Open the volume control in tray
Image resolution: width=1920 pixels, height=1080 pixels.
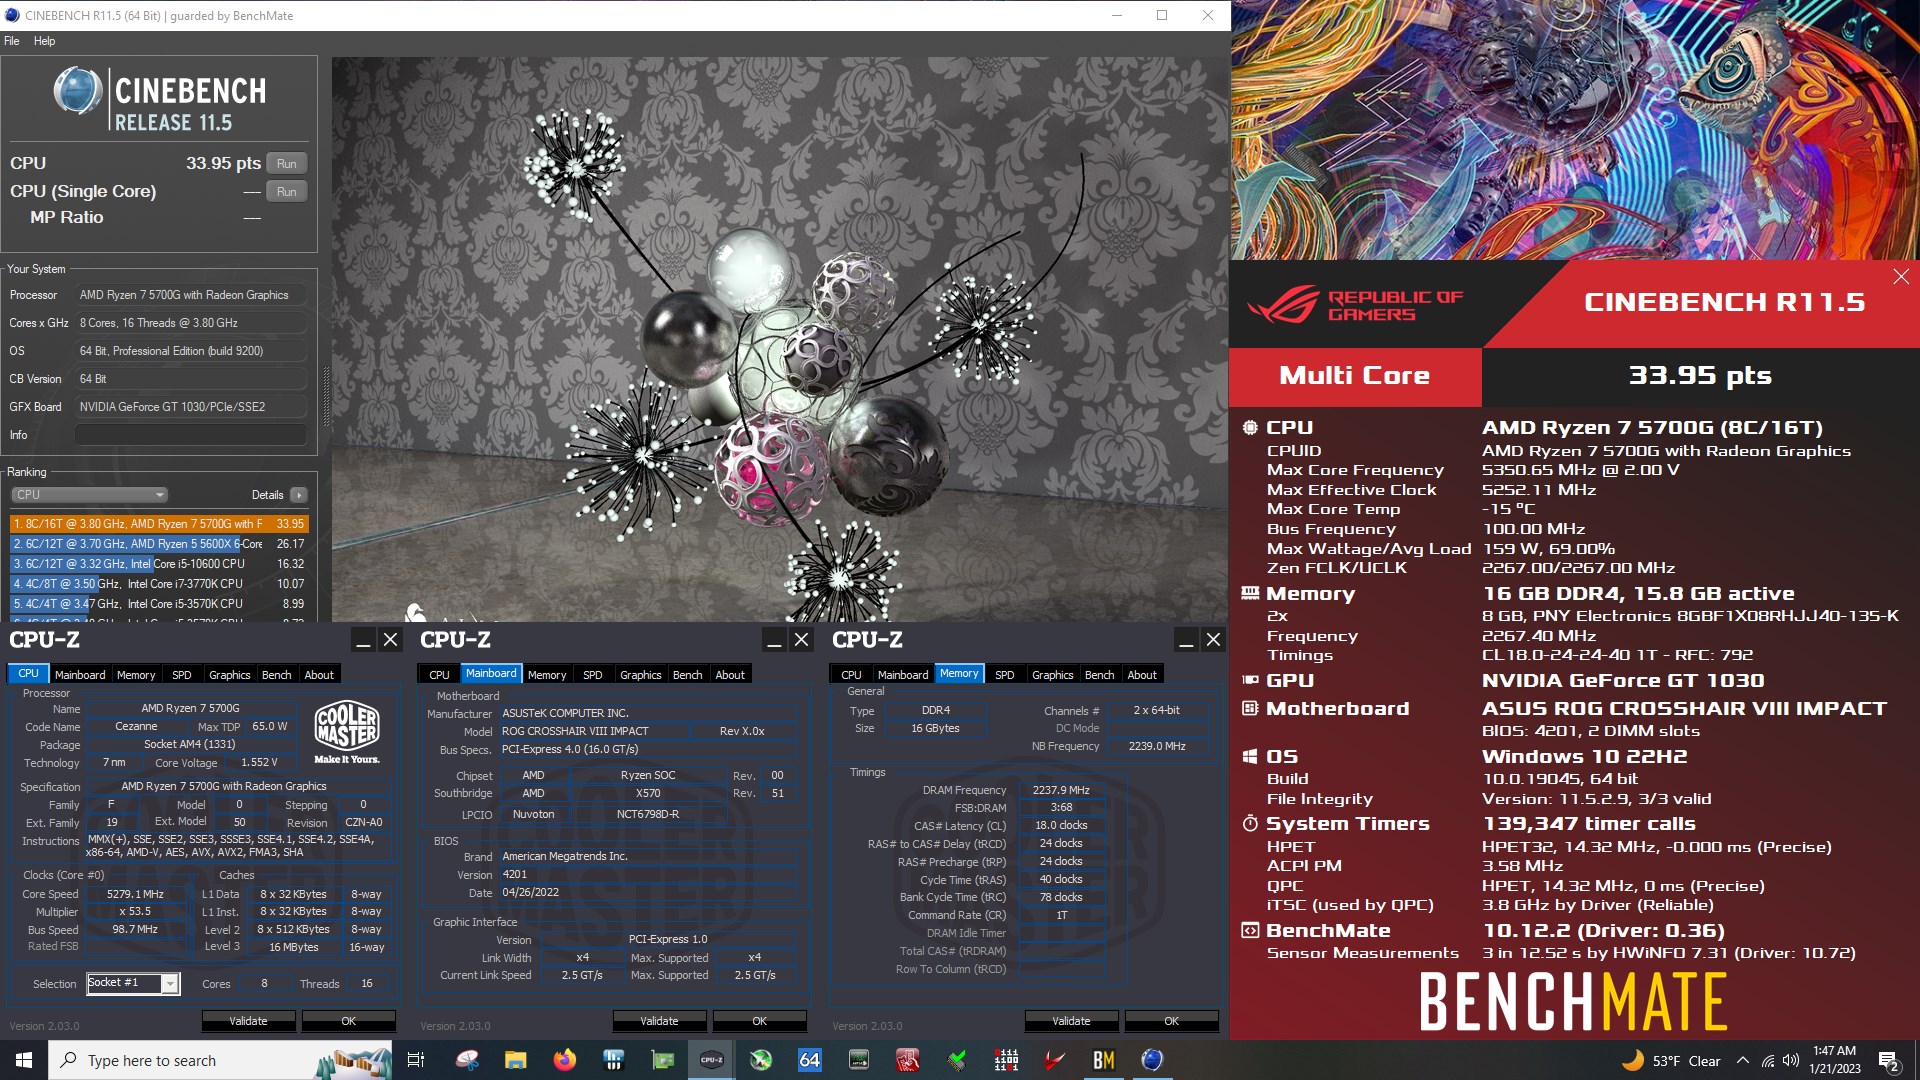(1791, 1061)
